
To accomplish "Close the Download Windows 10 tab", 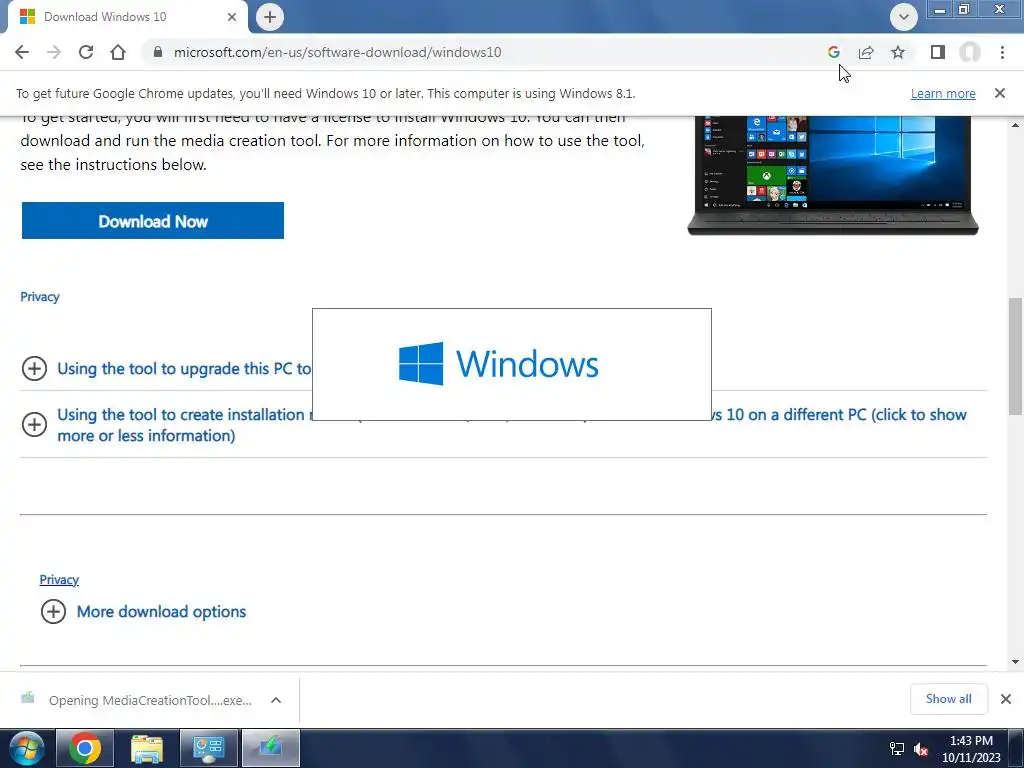I will [x=232, y=17].
